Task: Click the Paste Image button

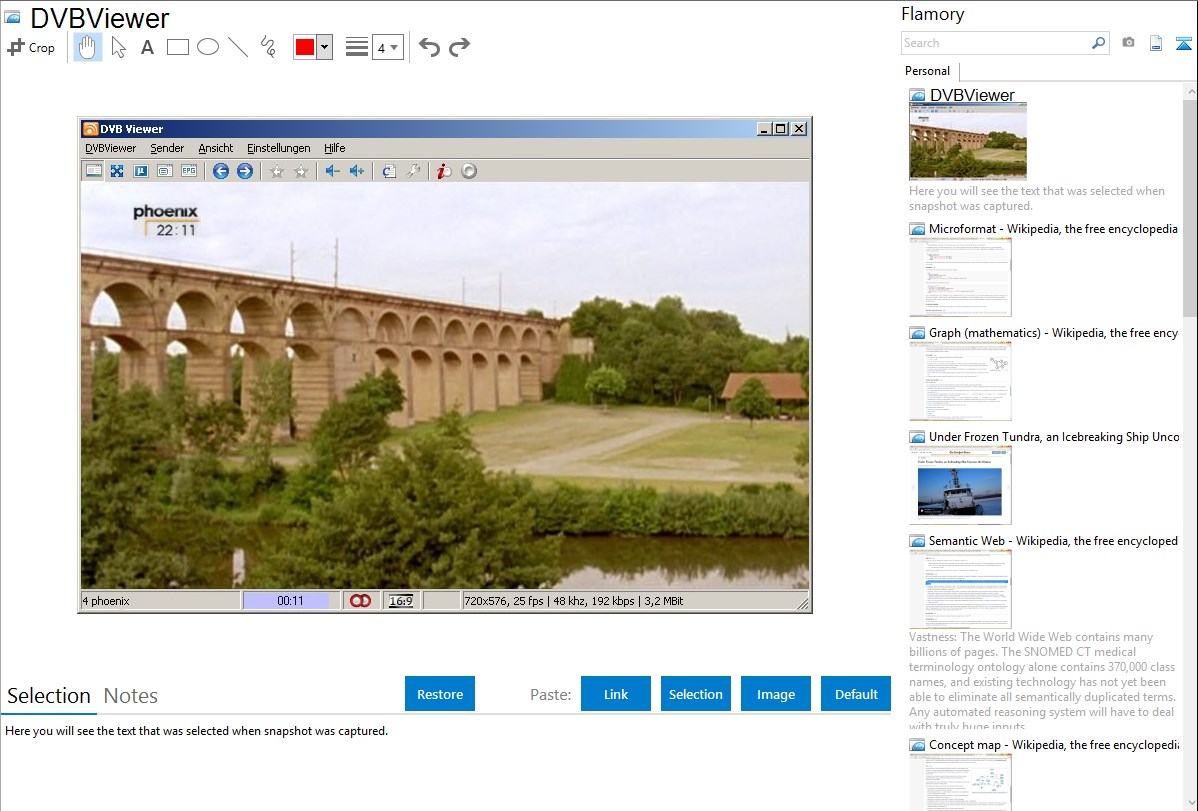Action: point(776,694)
